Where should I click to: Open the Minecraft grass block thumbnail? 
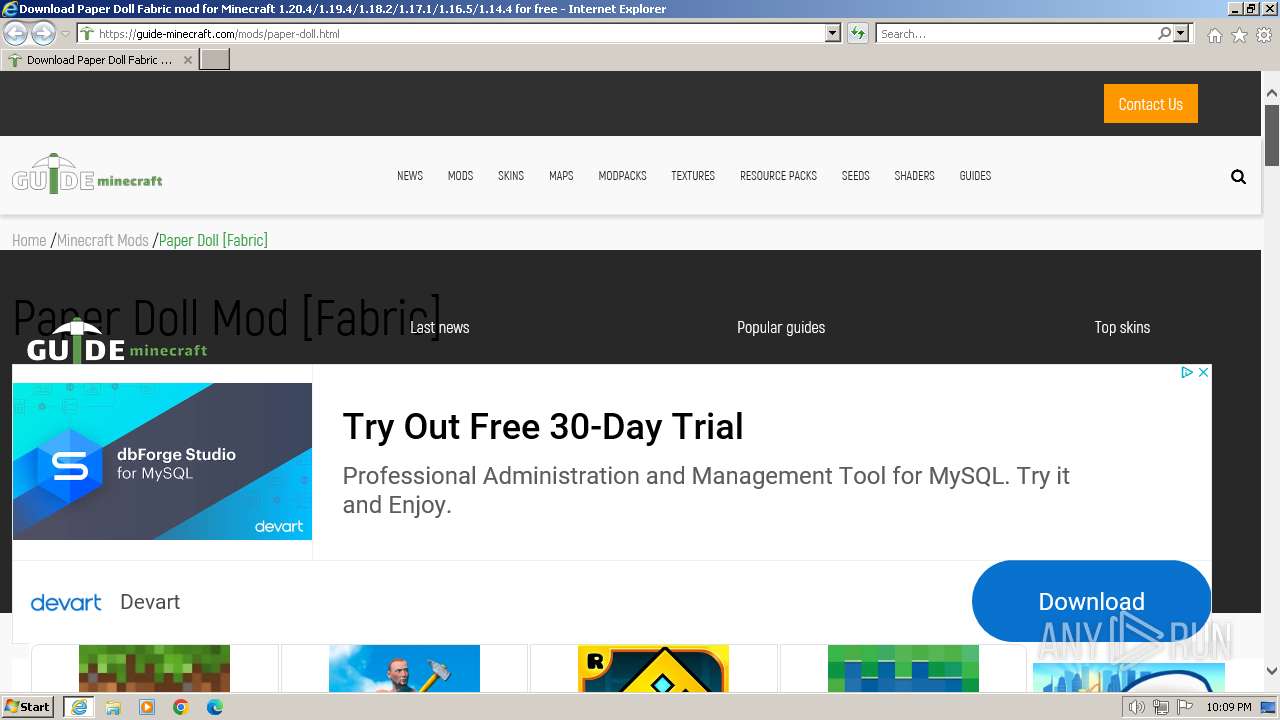pyautogui.click(x=154, y=668)
